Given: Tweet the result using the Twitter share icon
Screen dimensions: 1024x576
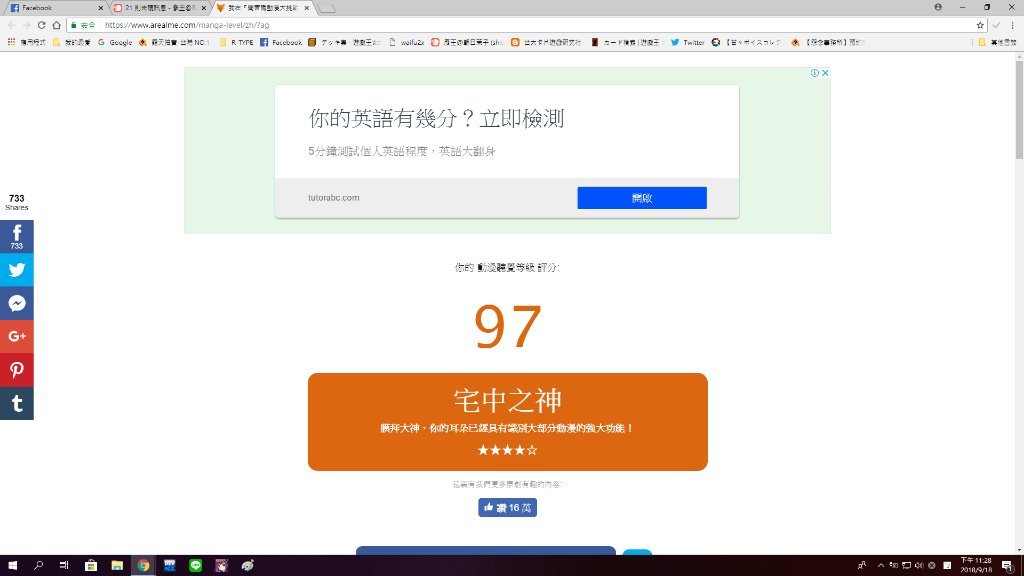Looking at the screenshot, I should click(x=17, y=270).
